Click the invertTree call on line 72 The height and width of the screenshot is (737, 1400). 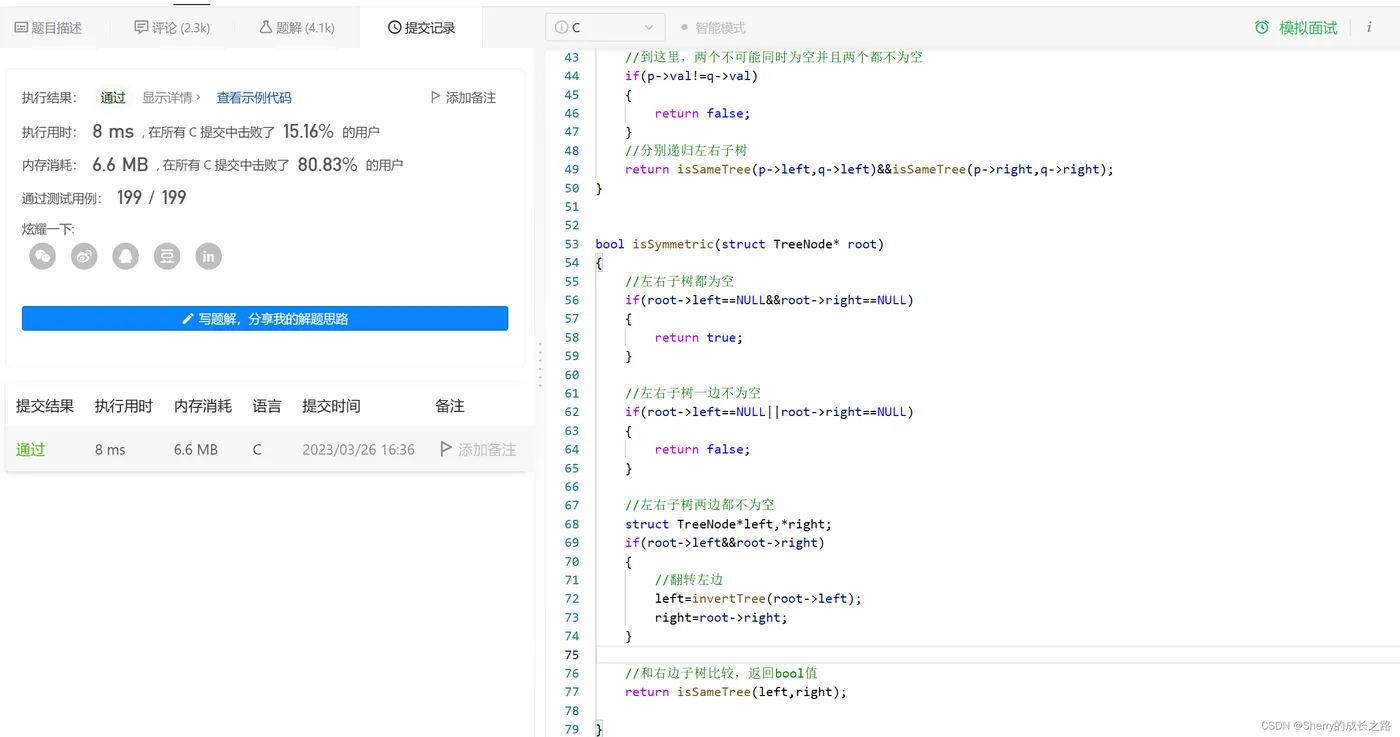click(729, 598)
